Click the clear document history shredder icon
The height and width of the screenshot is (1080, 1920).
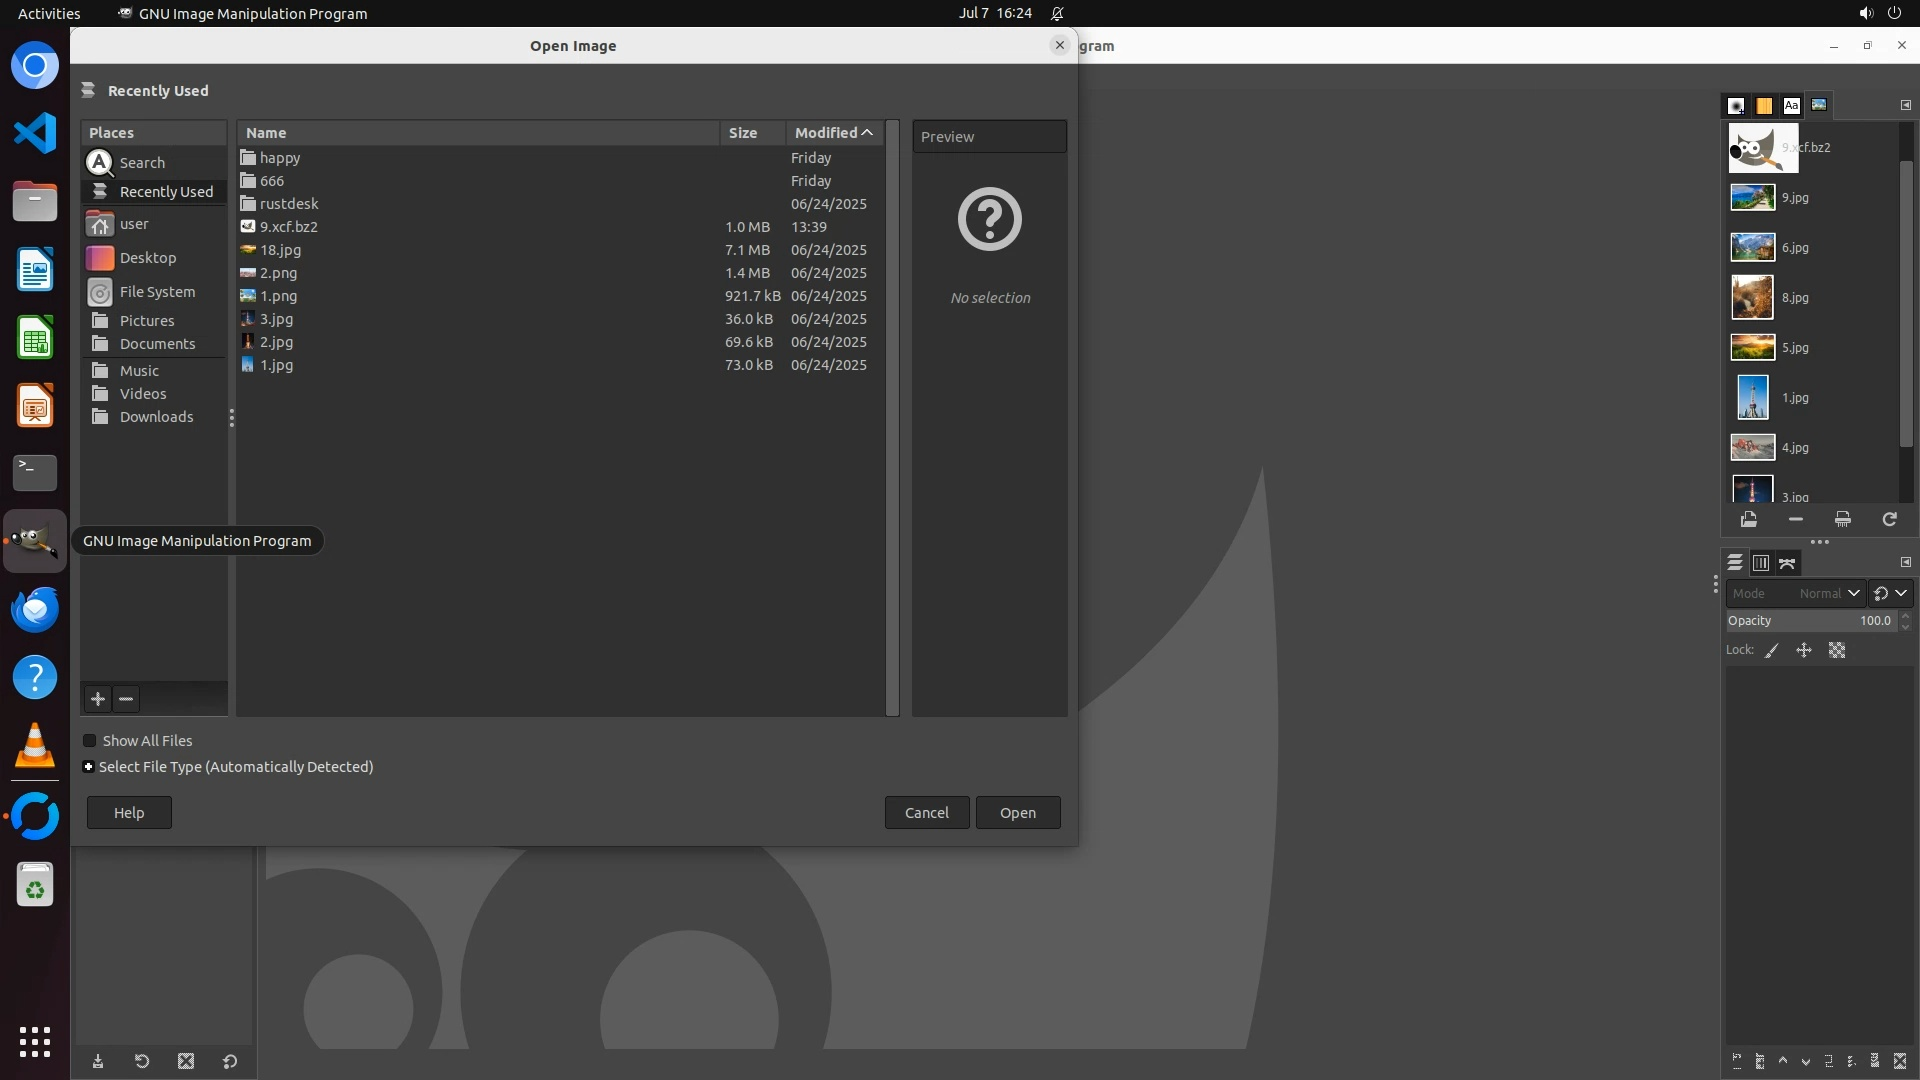(1842, 519)
